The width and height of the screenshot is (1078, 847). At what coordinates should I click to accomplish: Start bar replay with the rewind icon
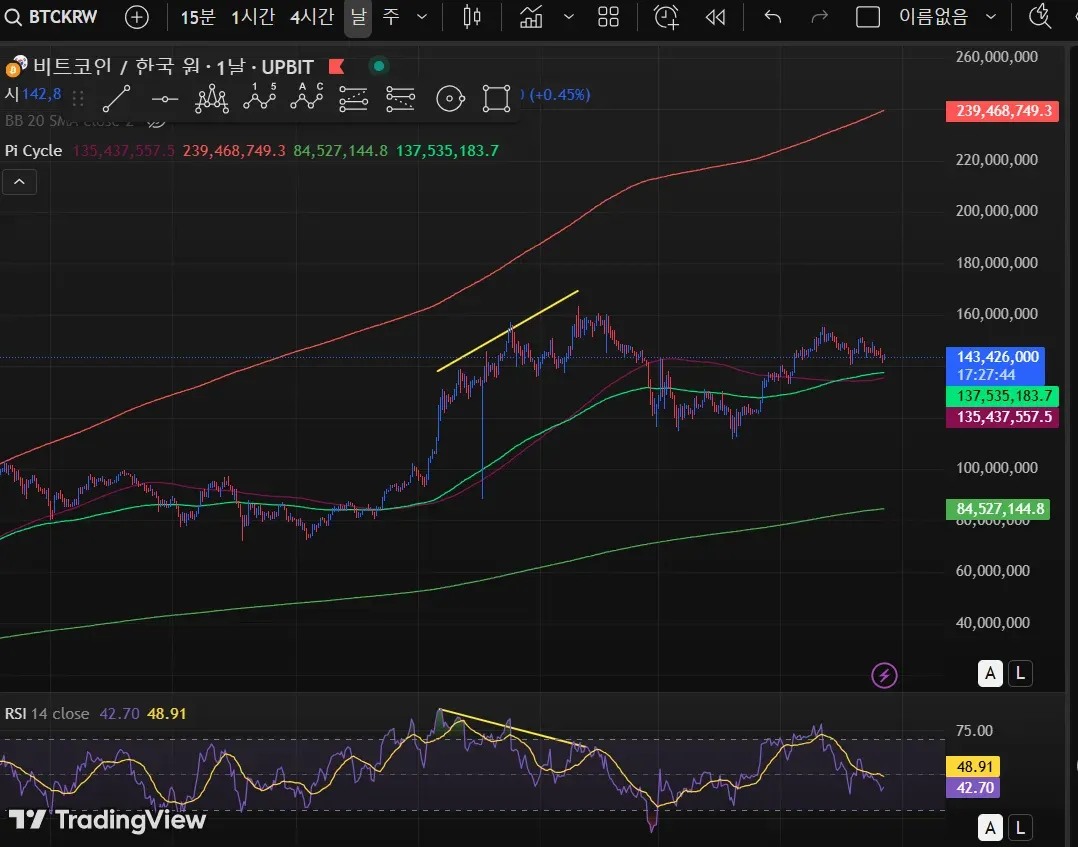(x=716, y=16)
